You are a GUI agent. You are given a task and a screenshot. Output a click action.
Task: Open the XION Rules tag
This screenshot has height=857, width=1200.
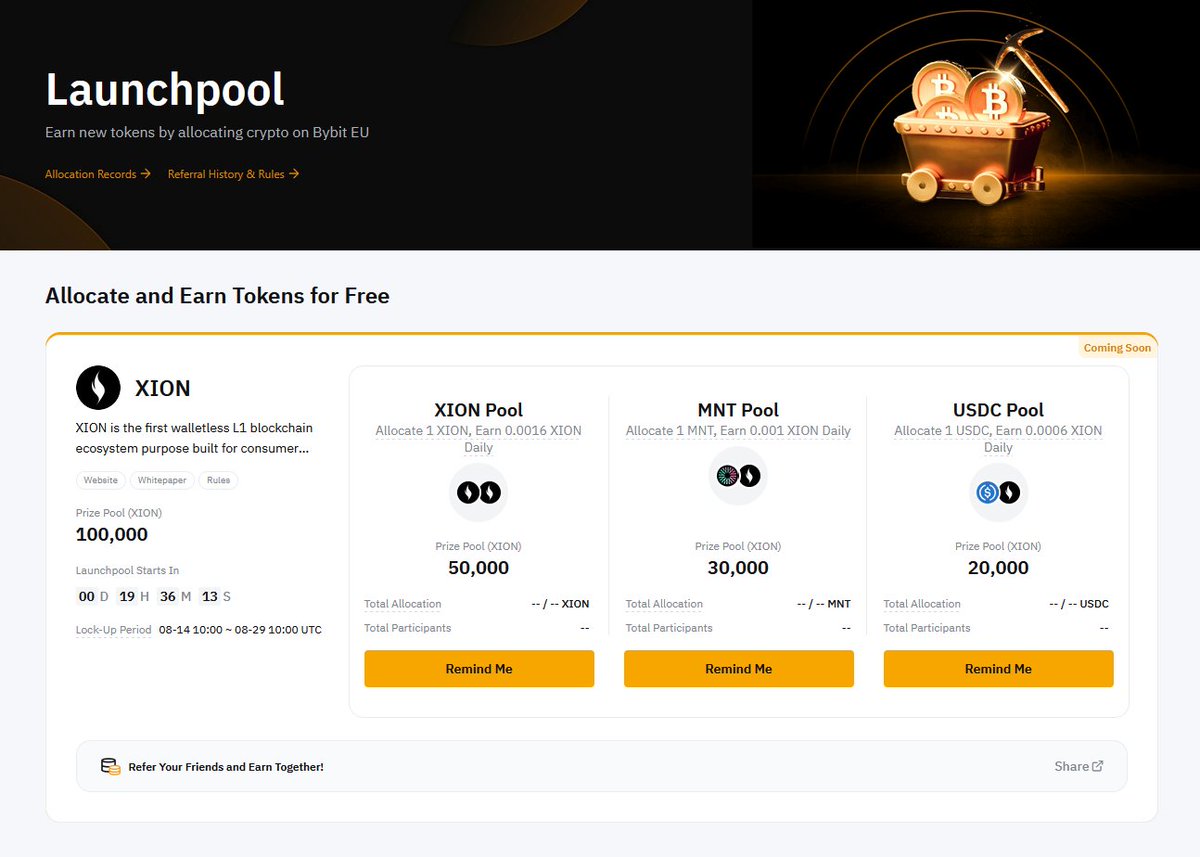[x=219, y=480]
